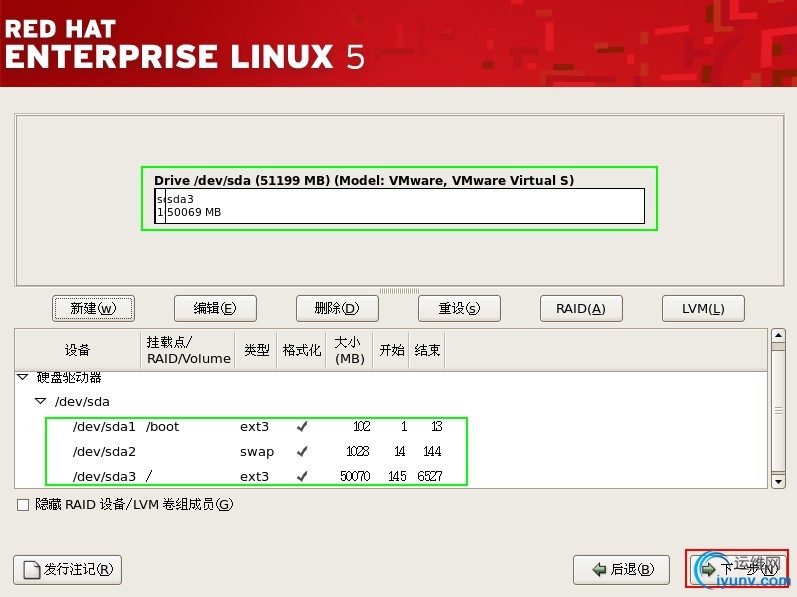Collapse the 硬盘驱动器 tree node
This screenshot has height=597, width=797.
tap(23, 377)
